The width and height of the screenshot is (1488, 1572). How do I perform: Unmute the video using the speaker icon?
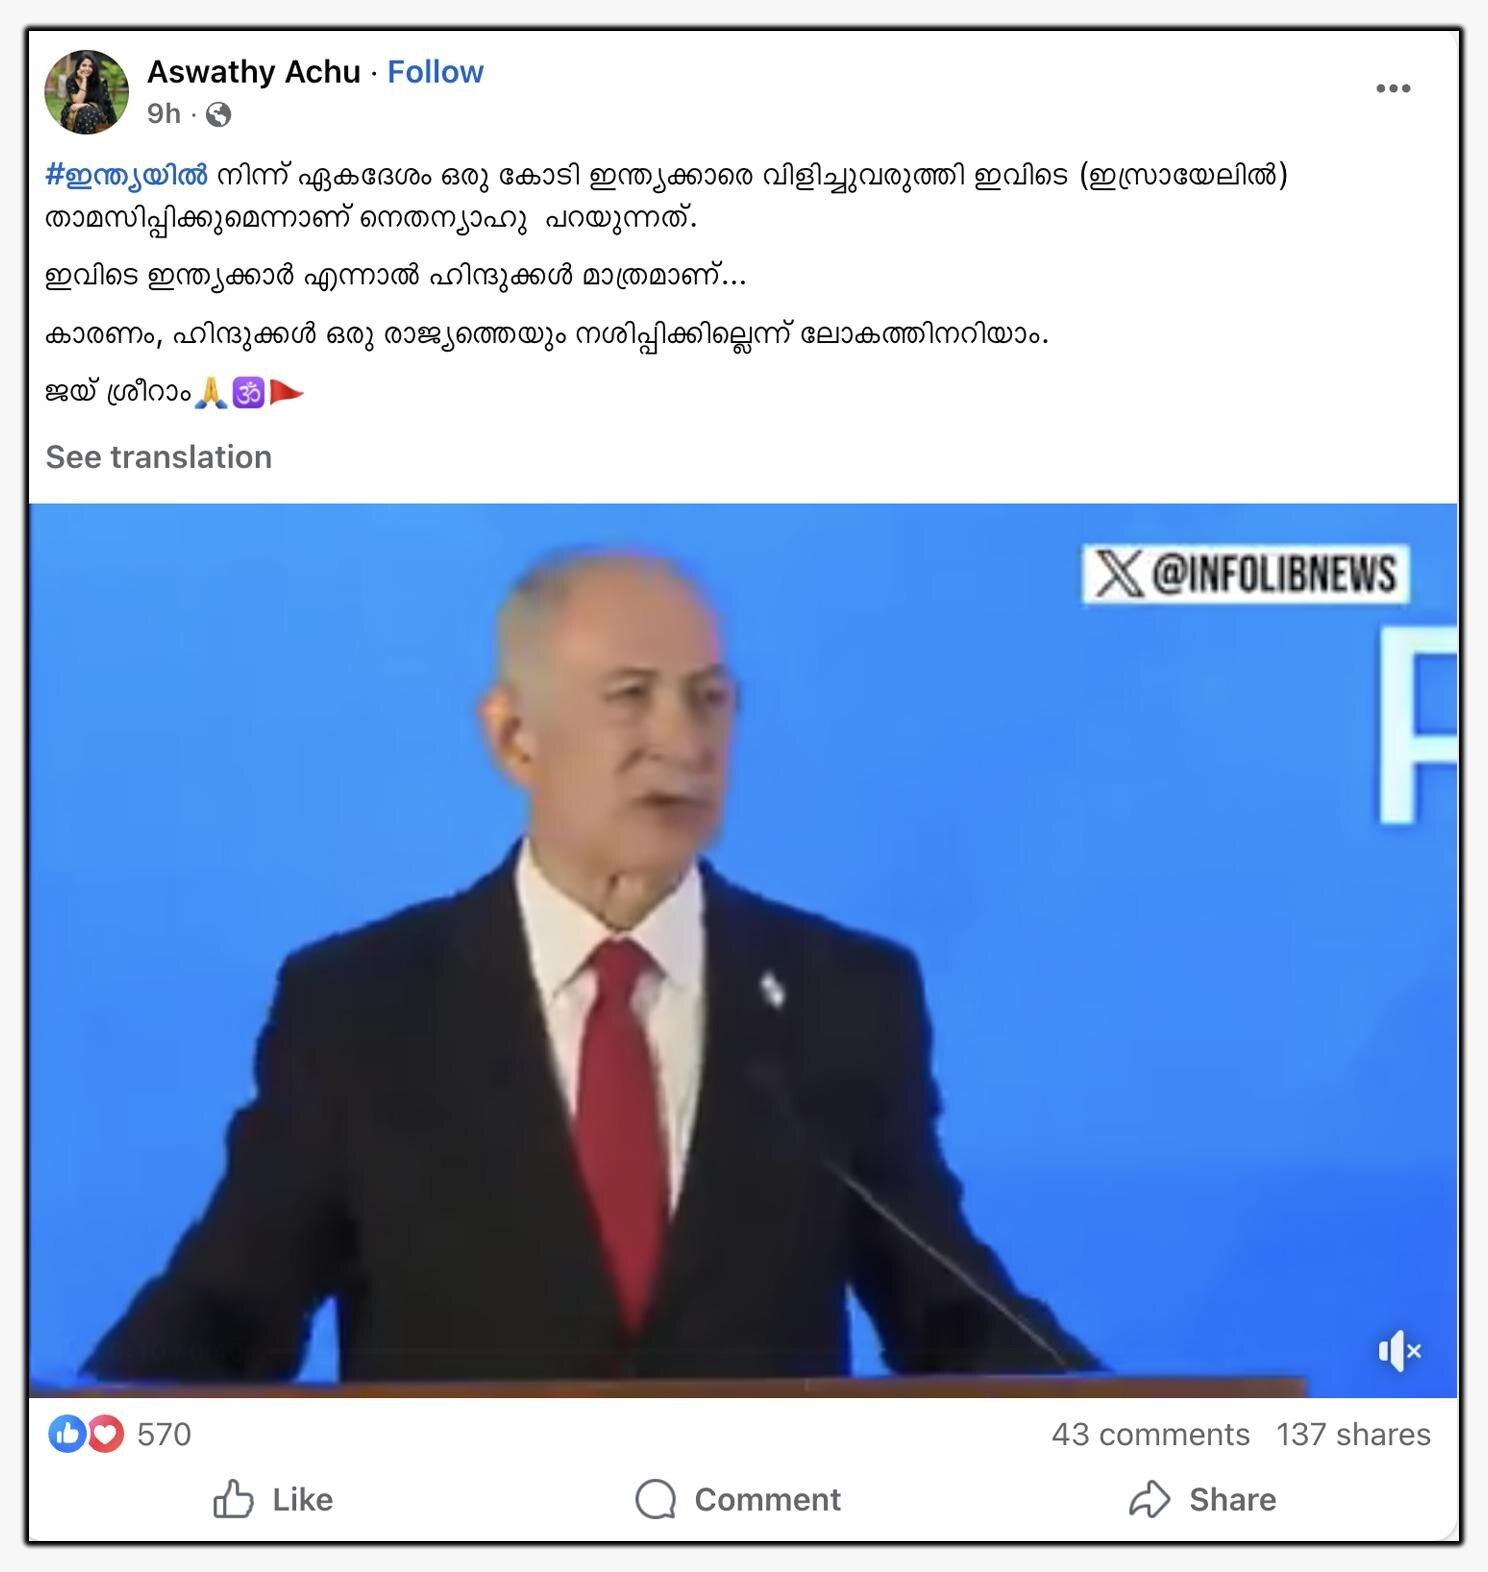[1400, 1352]
